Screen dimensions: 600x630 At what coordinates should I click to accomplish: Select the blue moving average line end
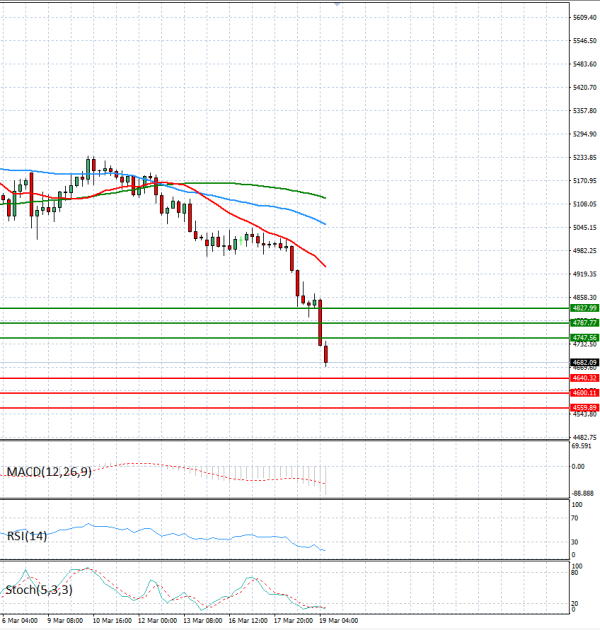click(x=325, y=222)
